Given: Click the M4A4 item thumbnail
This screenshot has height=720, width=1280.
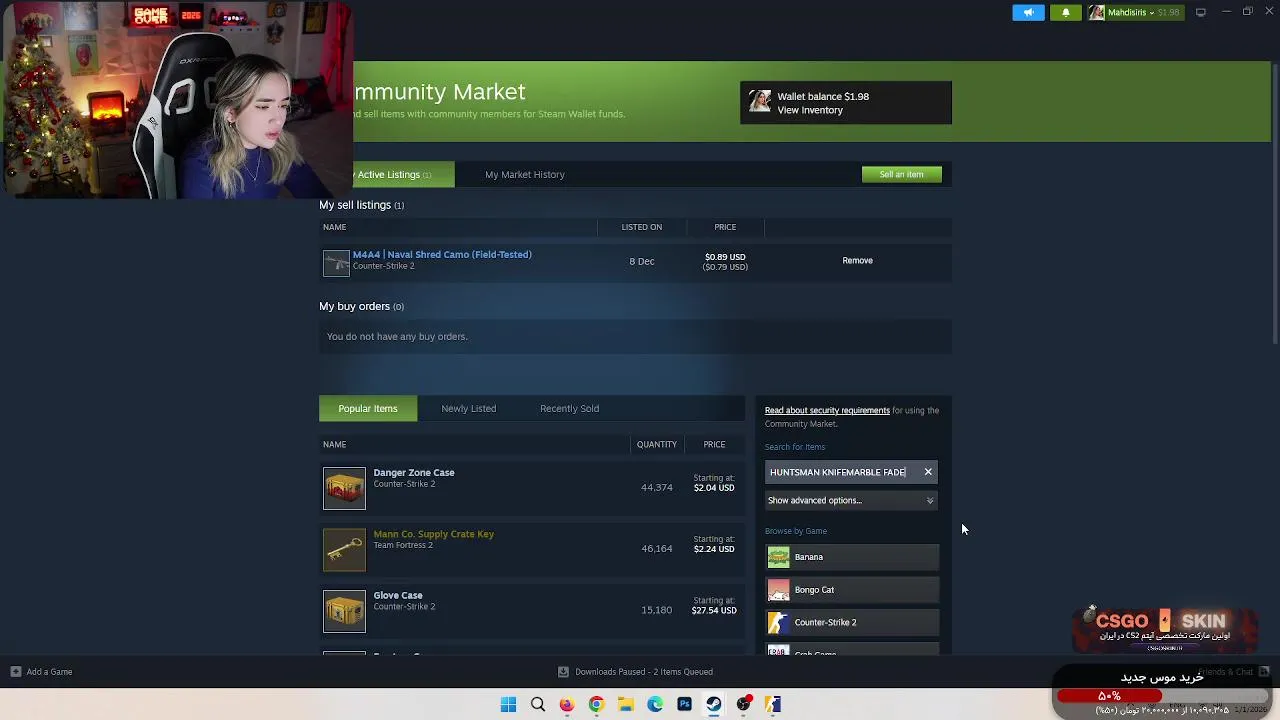Looking at the screenshot, I should [x=336, y=261].
